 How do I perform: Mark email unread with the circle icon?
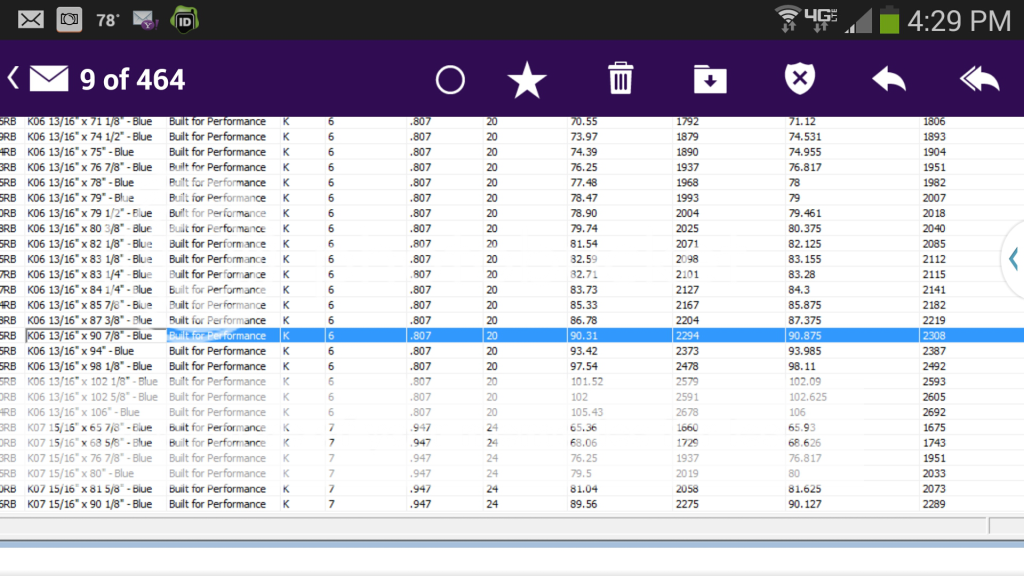pos(450,79)
